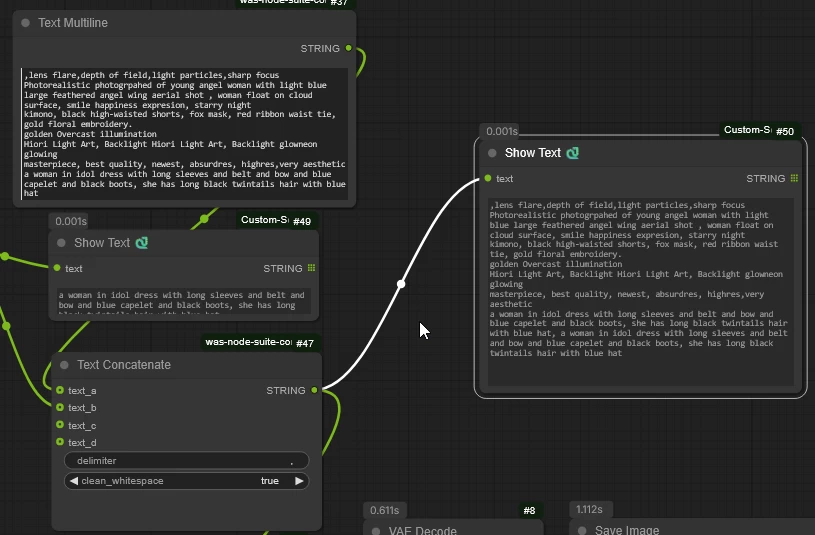Click the text_d input port on Text Concatenate
This screenshot has width=815, height=535.
click(60, 443)
